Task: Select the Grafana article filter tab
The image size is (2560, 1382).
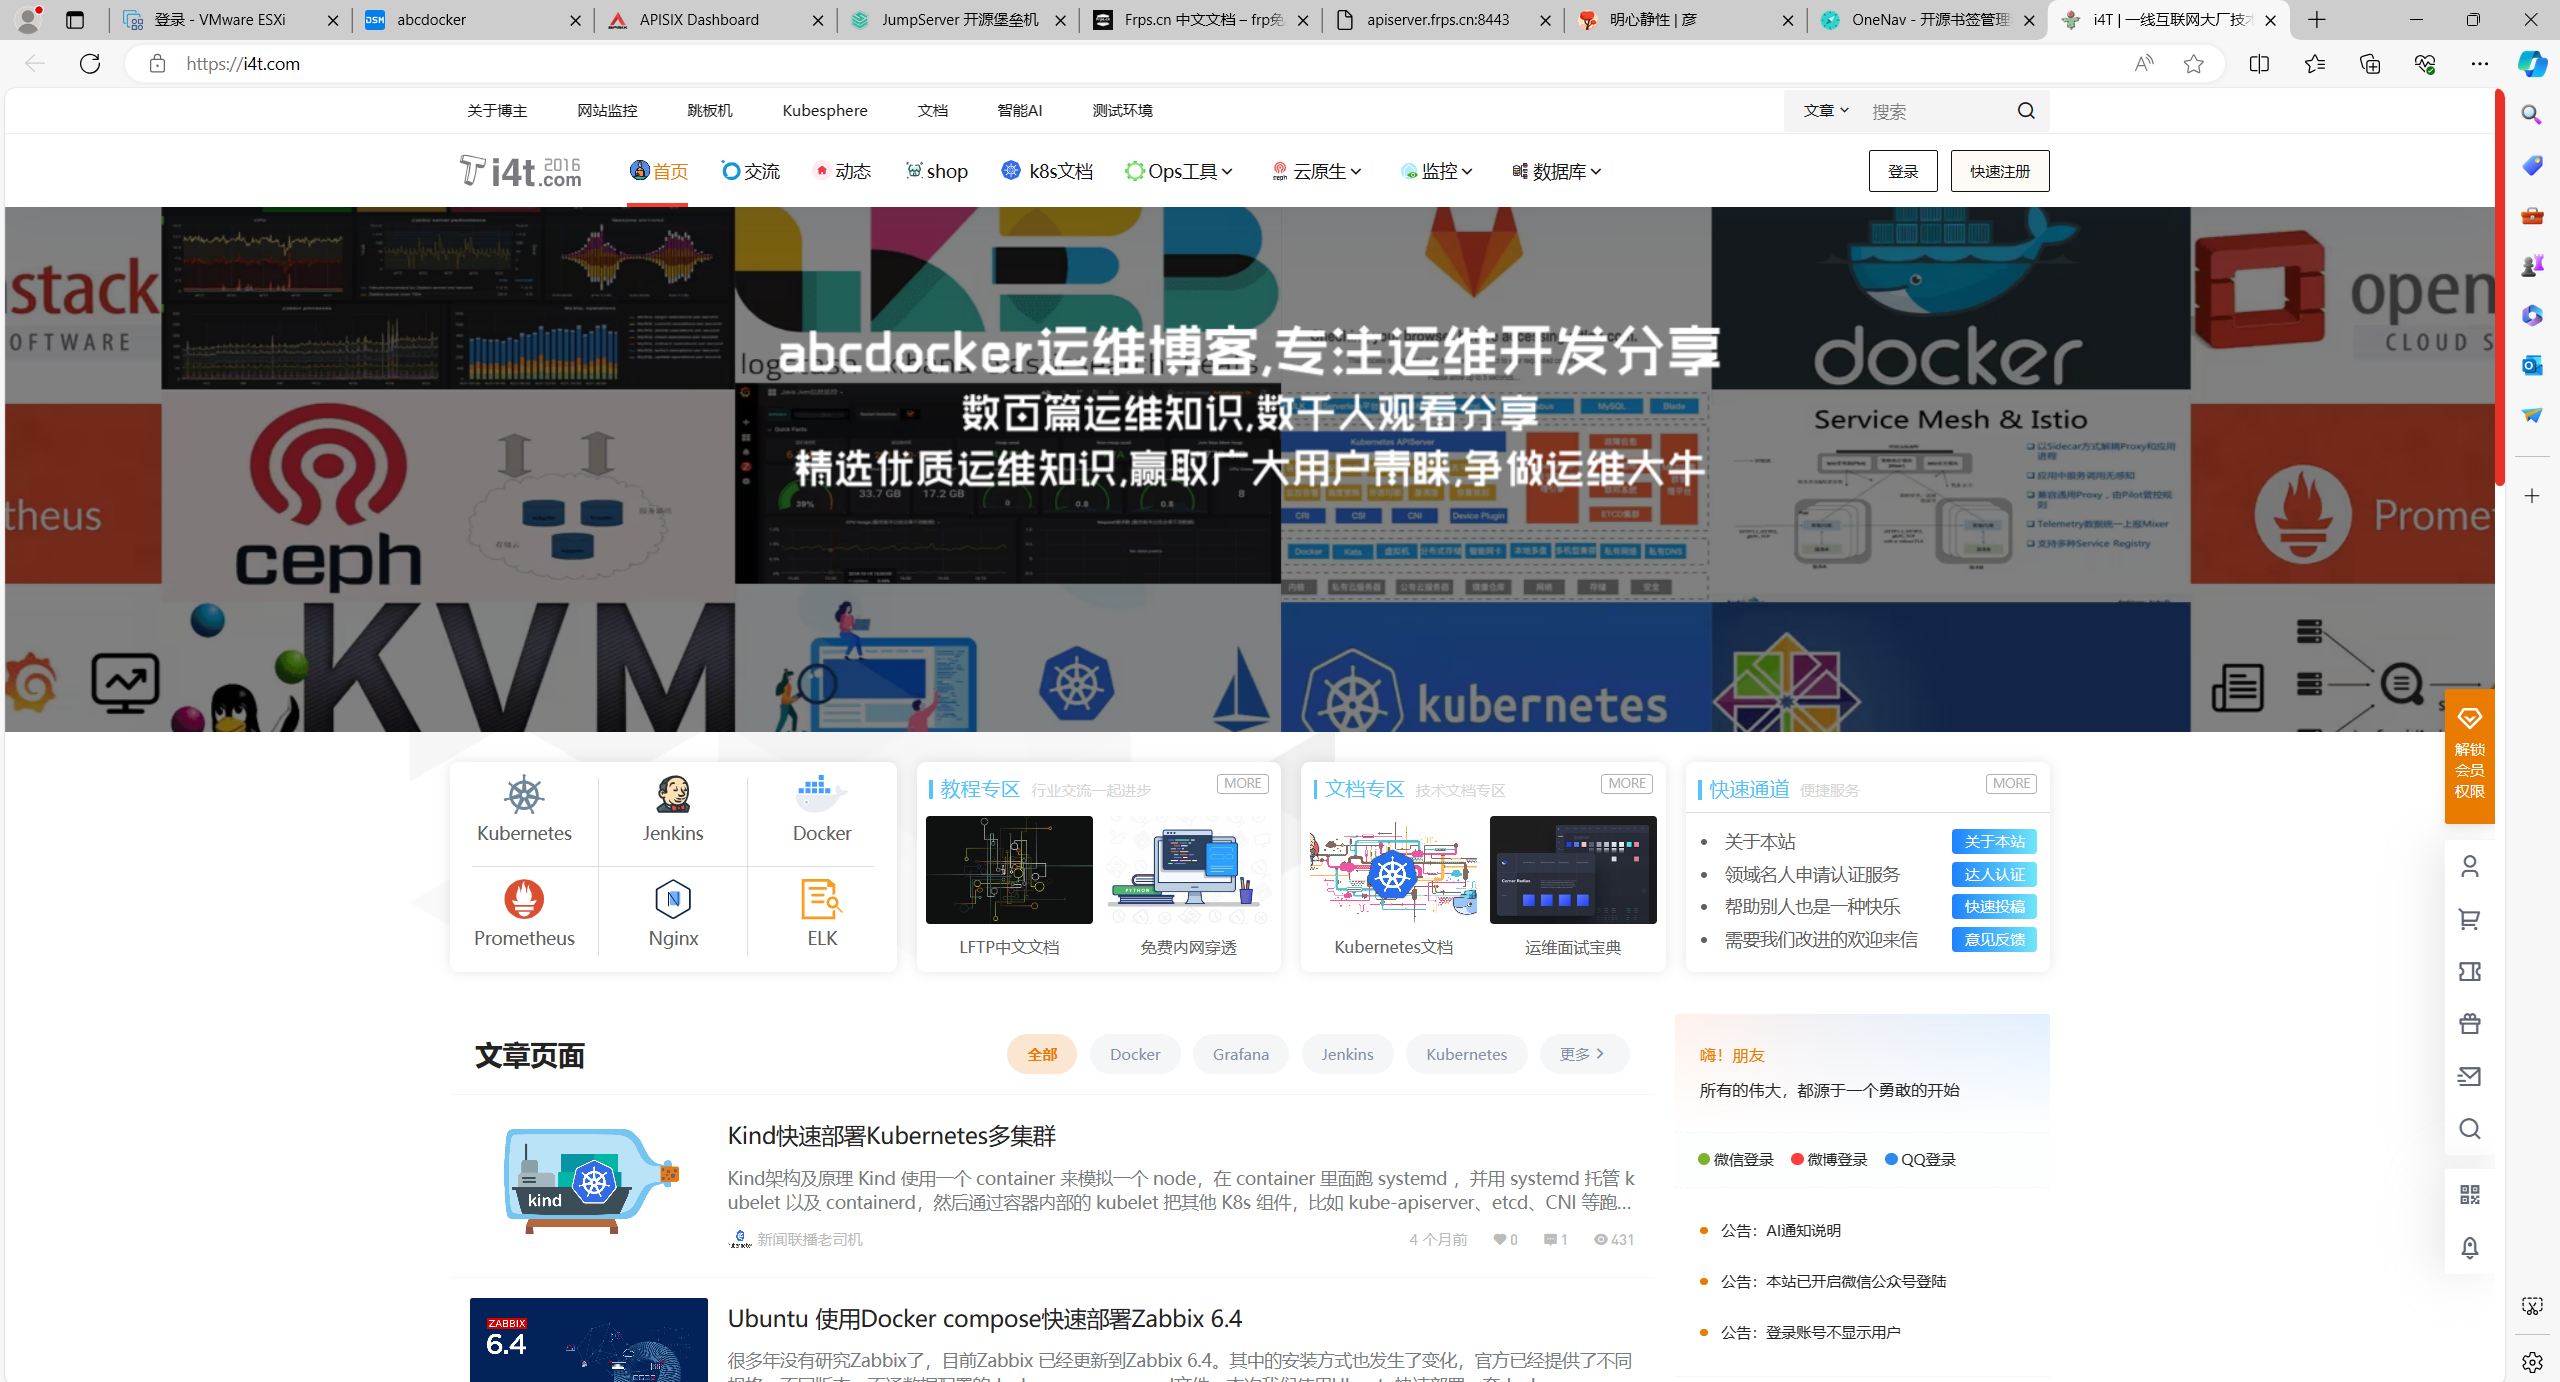Action: [1241, 1054]
